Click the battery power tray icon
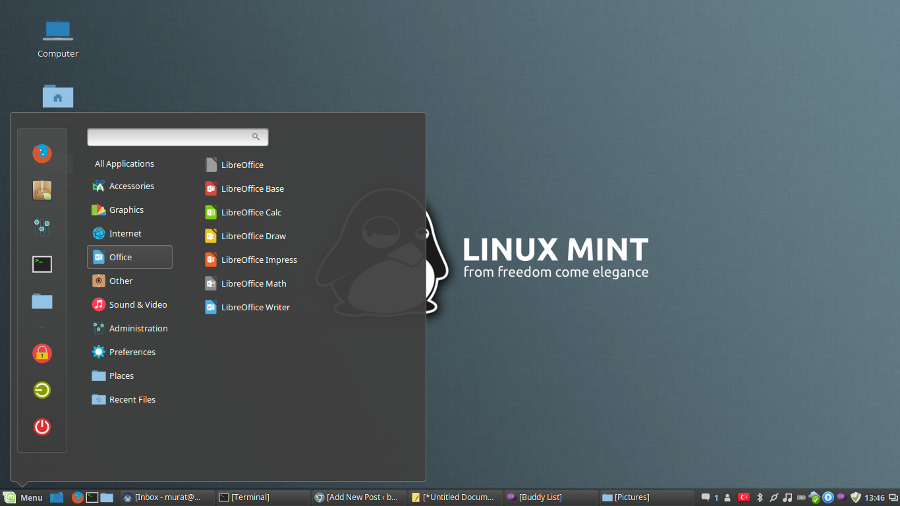 (801, 497)
